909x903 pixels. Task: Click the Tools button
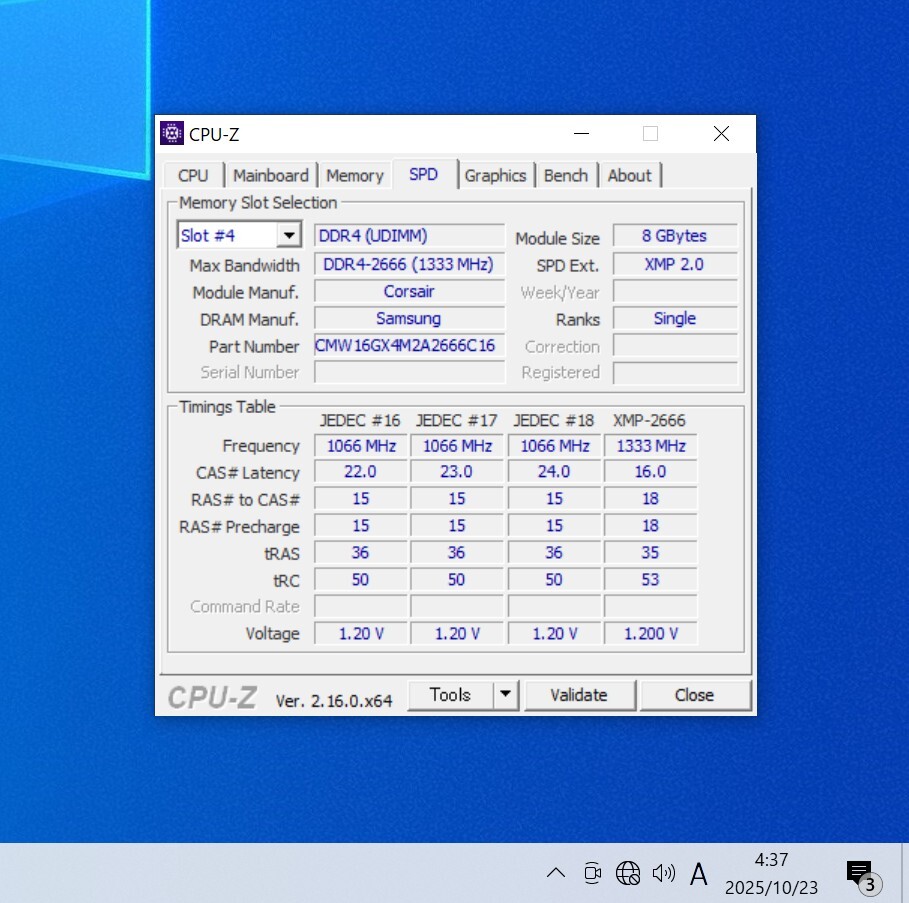pos(450,695)
